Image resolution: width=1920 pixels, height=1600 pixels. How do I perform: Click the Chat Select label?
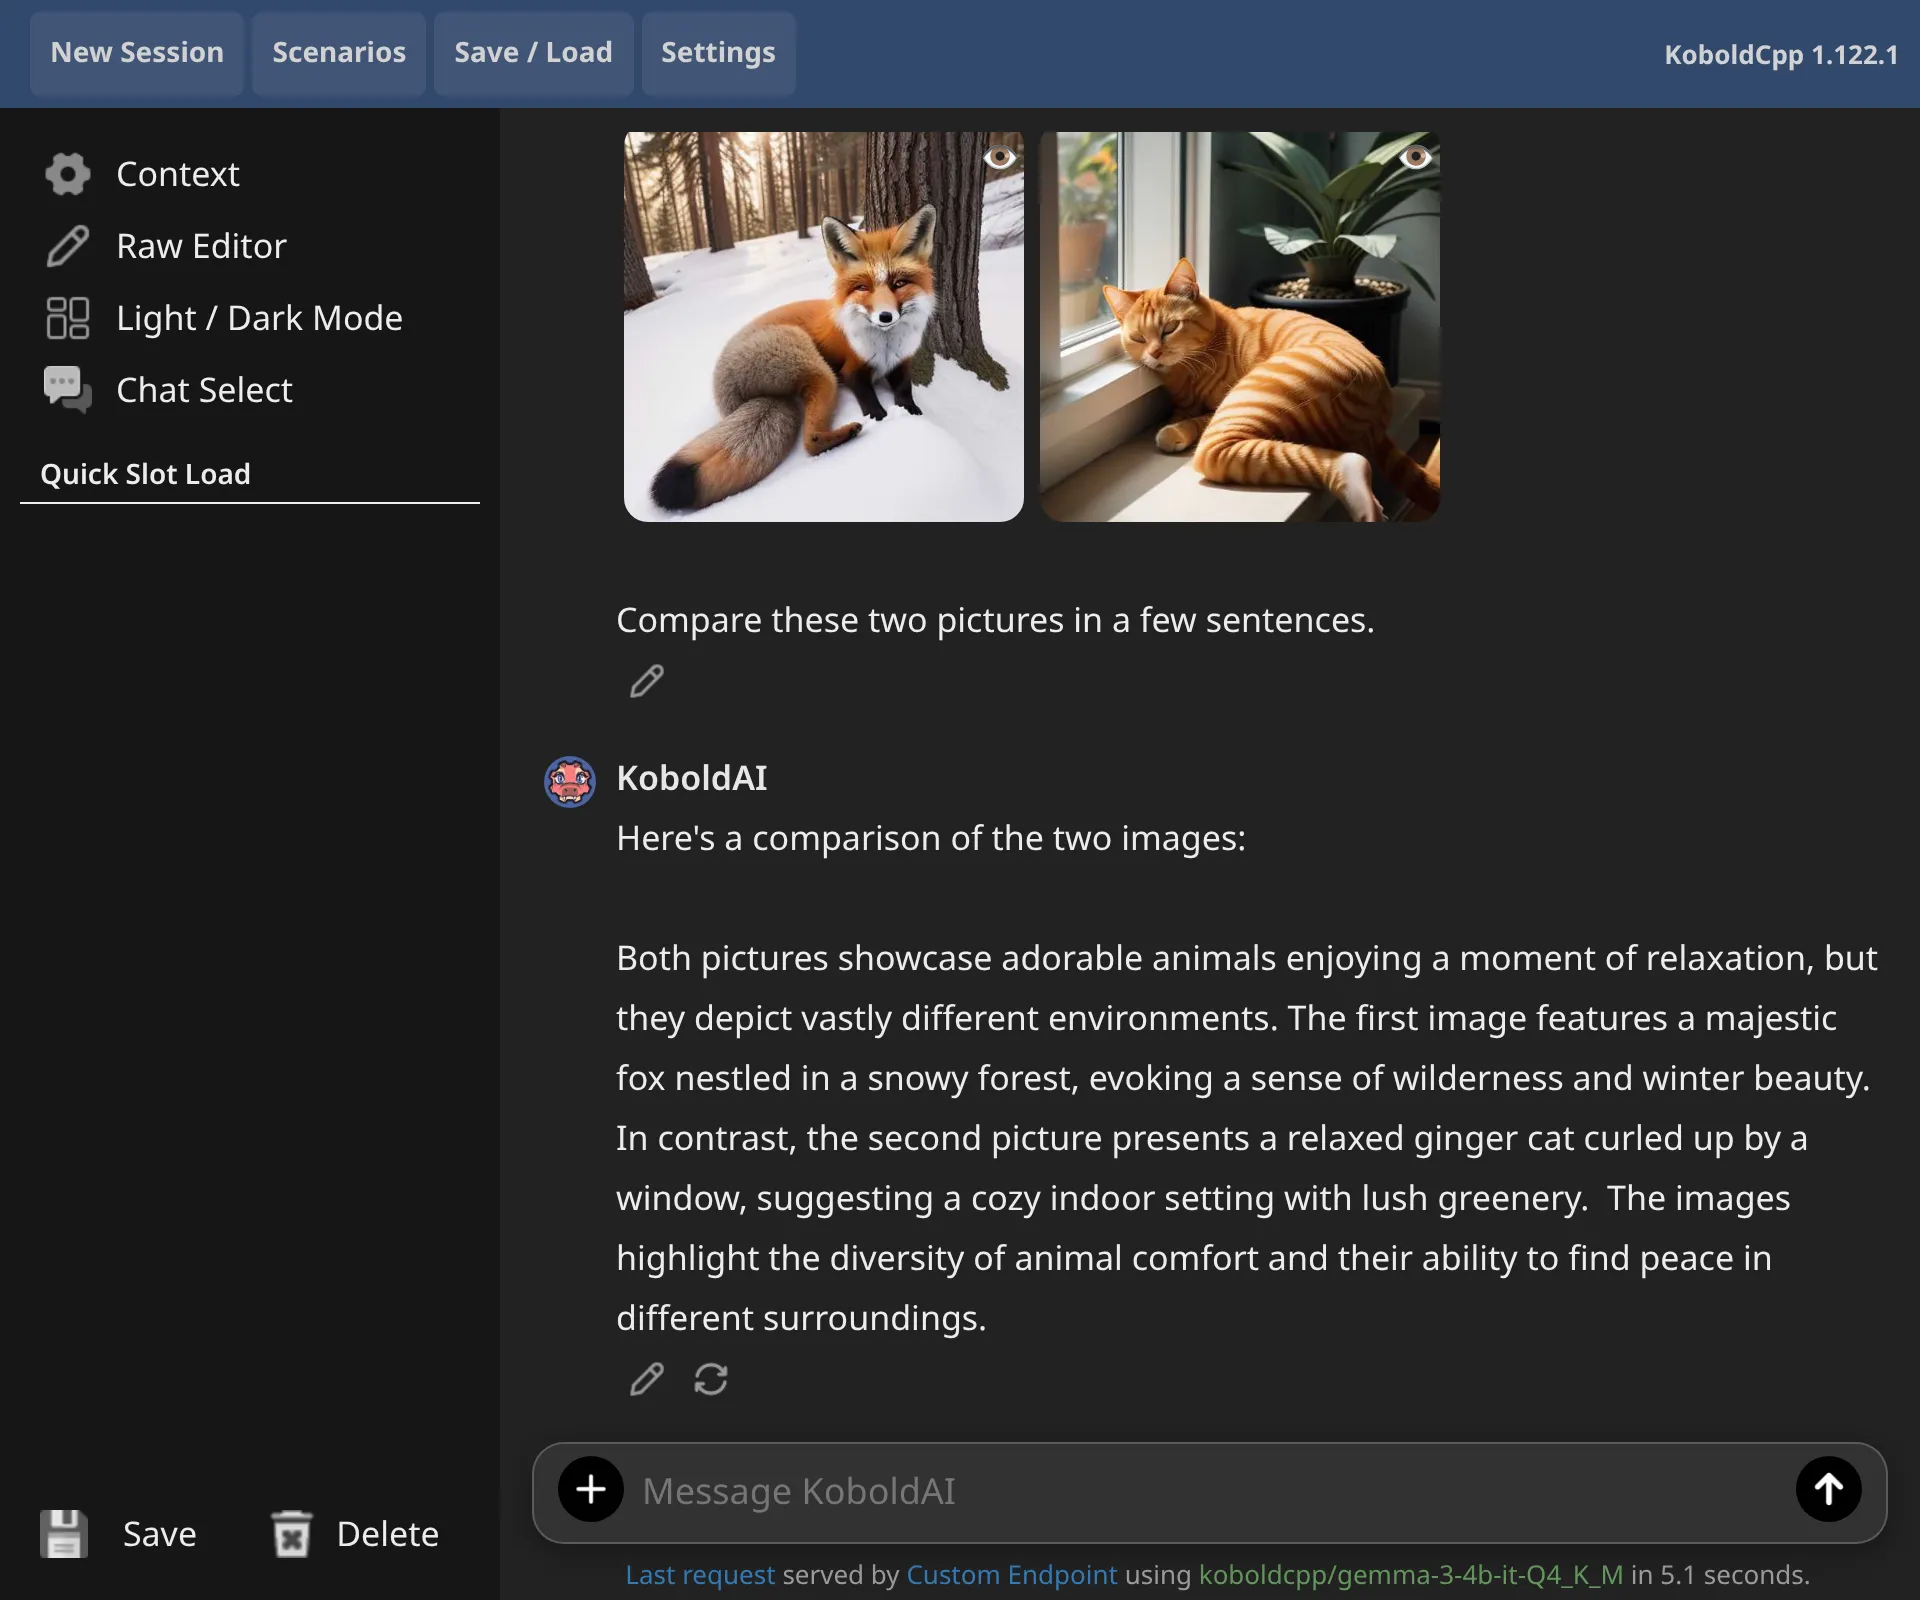tap(204, 390)
